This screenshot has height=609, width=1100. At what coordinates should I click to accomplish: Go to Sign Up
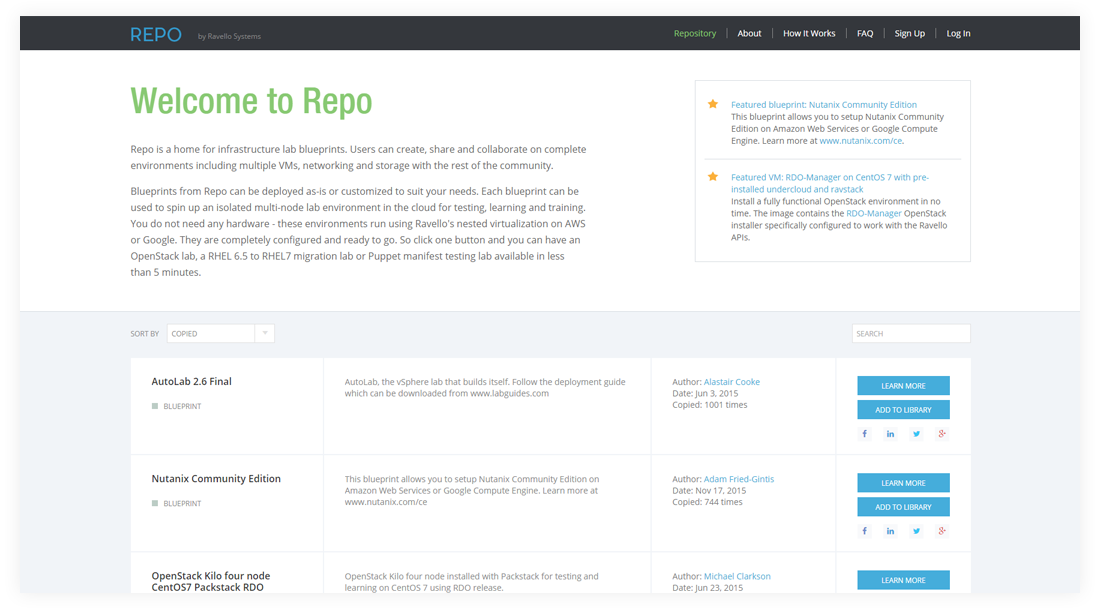tap(909, 33)
